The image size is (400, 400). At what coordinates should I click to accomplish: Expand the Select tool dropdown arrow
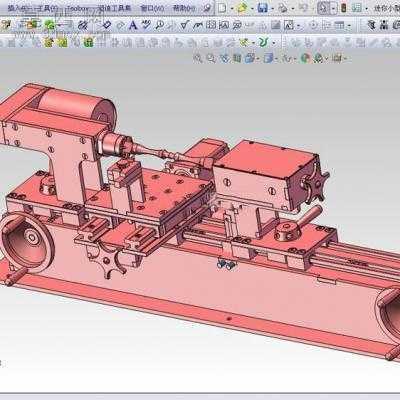coord(333,8)
